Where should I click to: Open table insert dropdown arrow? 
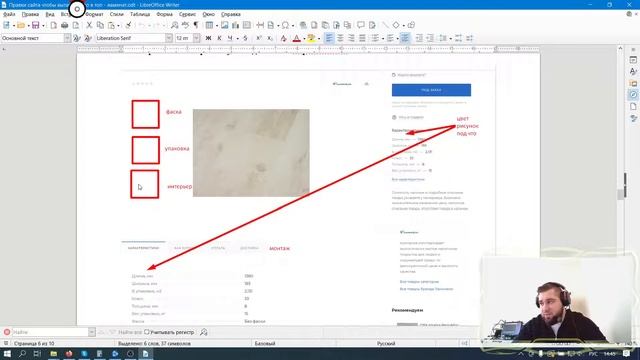pos(217,26)
